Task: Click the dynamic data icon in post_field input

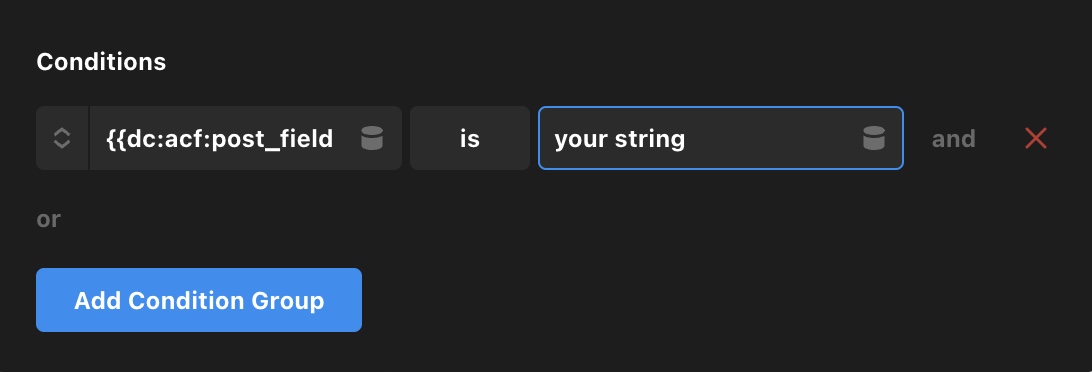Action: (x=372, y=138)
